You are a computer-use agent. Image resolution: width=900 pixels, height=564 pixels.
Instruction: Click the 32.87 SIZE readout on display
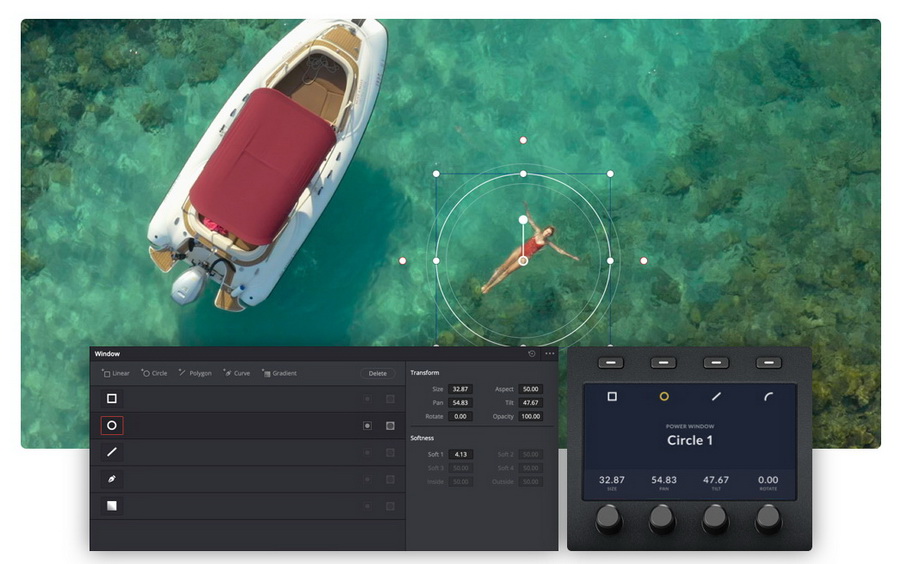(x=612, y=480)
